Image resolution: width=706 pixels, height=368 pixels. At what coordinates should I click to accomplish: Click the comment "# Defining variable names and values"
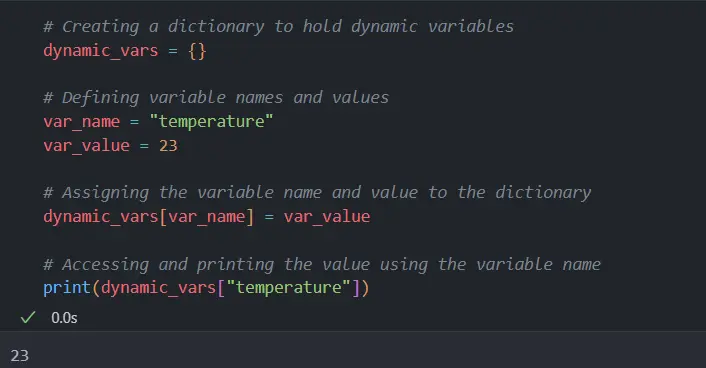216,98
